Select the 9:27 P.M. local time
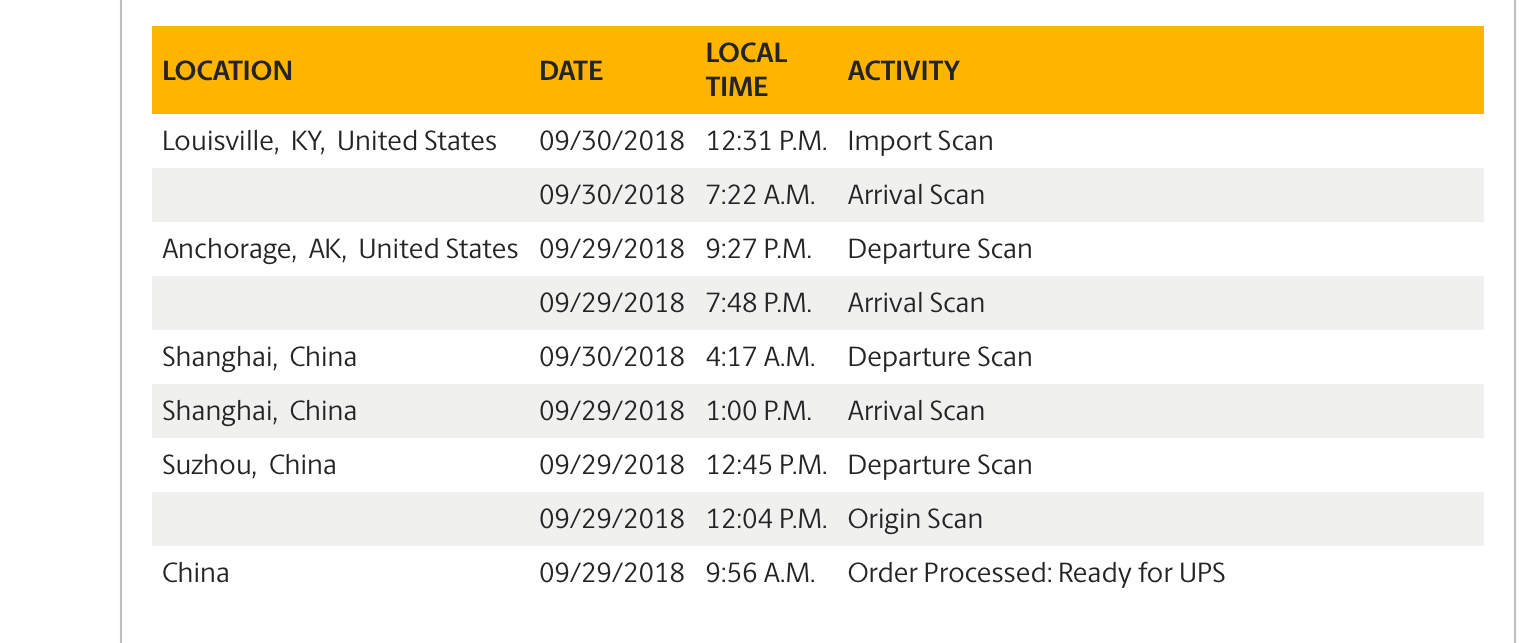The width and height of the screenshot is (1536, 643). pos(758,249)
